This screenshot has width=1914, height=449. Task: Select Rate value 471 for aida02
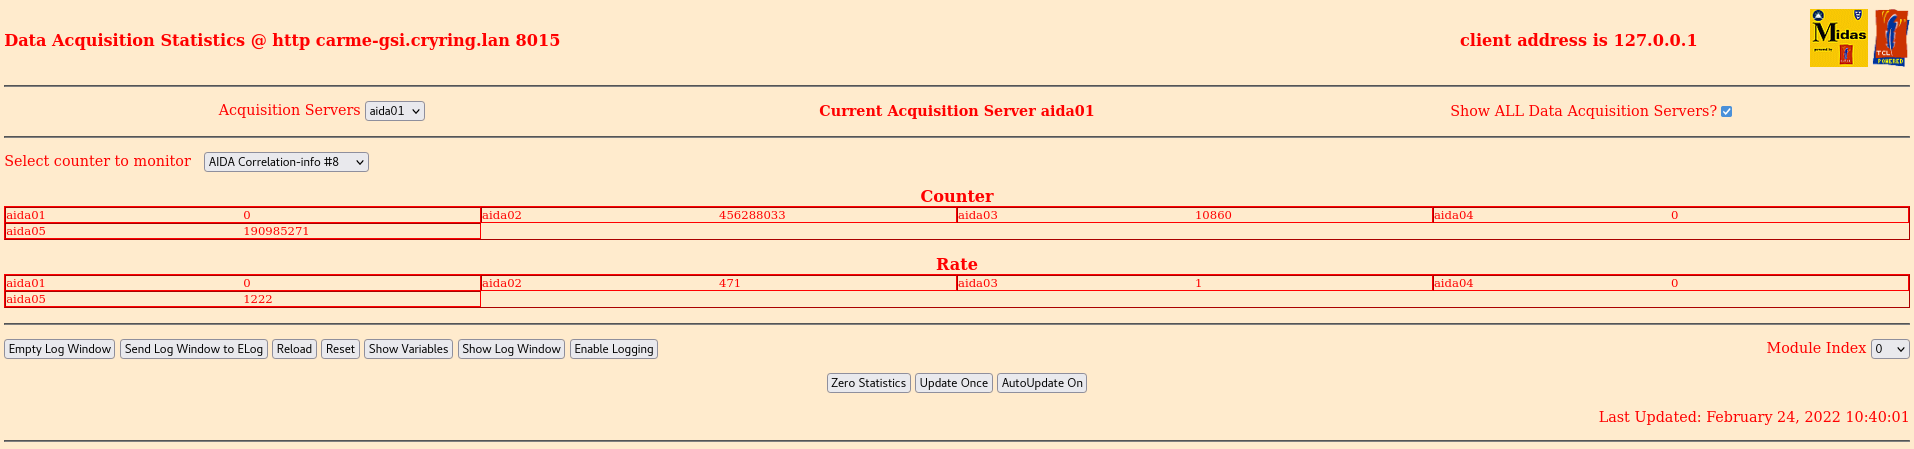[x=730, y=283]
